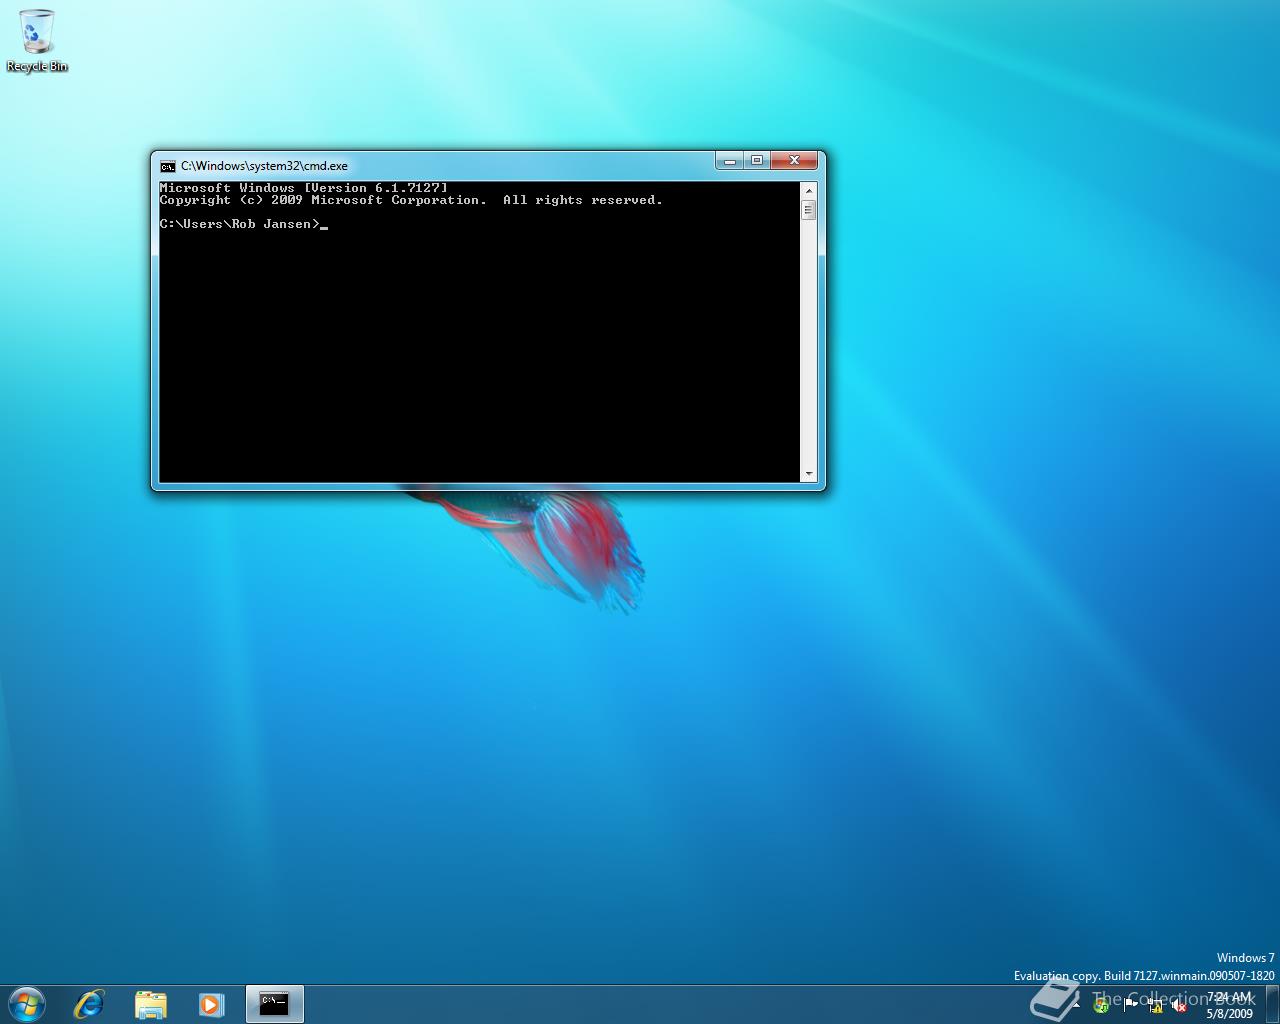
Task: Open the Windows Update tray icon
Action: [1101, 1006]
